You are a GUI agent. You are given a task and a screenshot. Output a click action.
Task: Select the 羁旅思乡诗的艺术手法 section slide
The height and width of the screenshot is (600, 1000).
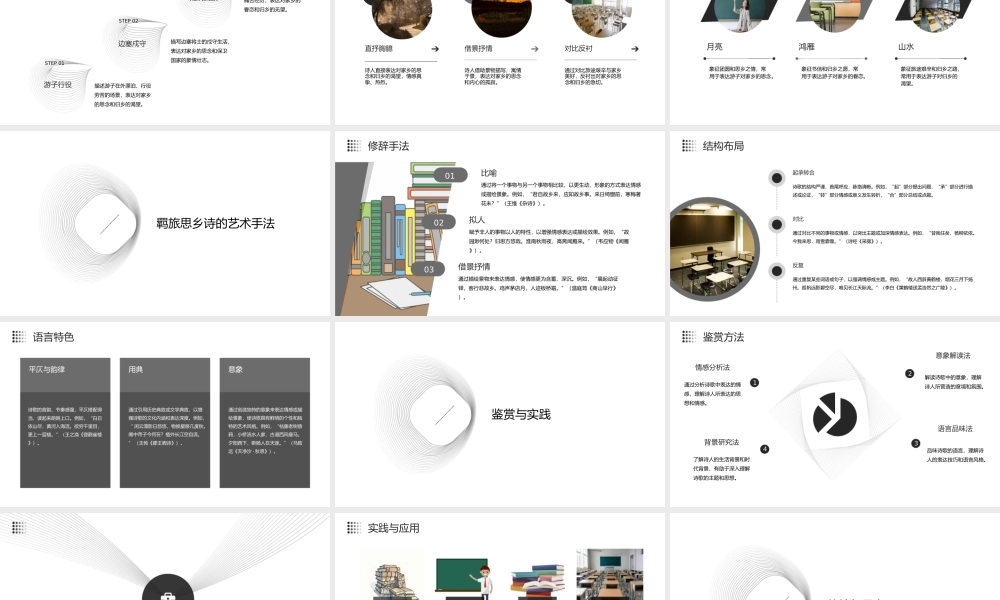(x=165, y=223)
